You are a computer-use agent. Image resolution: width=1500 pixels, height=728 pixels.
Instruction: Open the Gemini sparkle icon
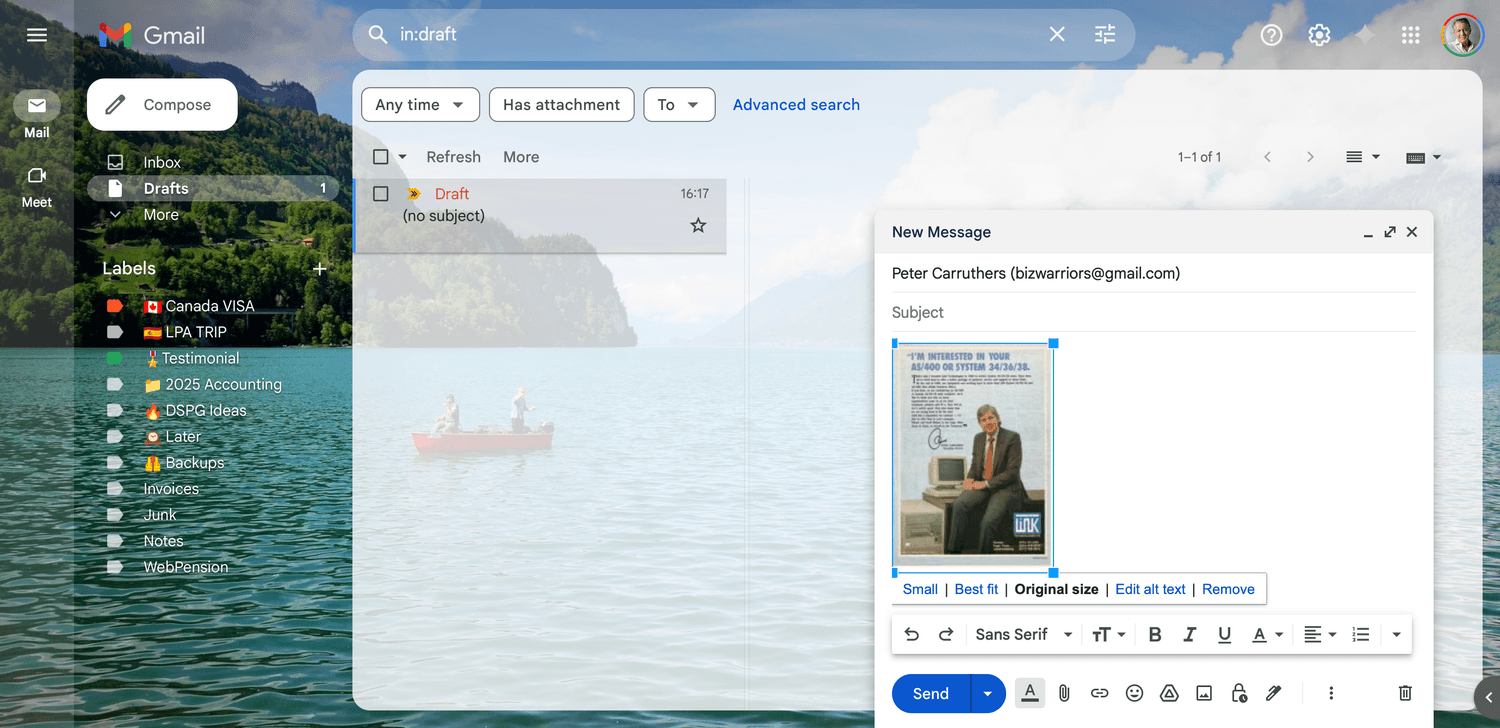pos(1365,35)
